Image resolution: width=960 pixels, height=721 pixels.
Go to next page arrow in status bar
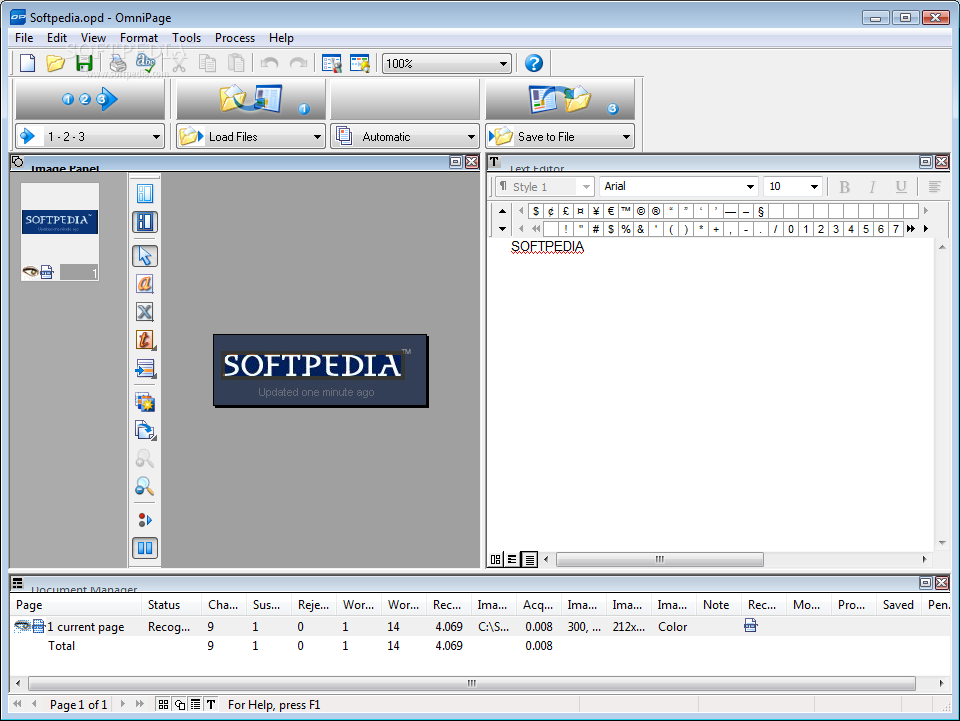click(122, 704)
